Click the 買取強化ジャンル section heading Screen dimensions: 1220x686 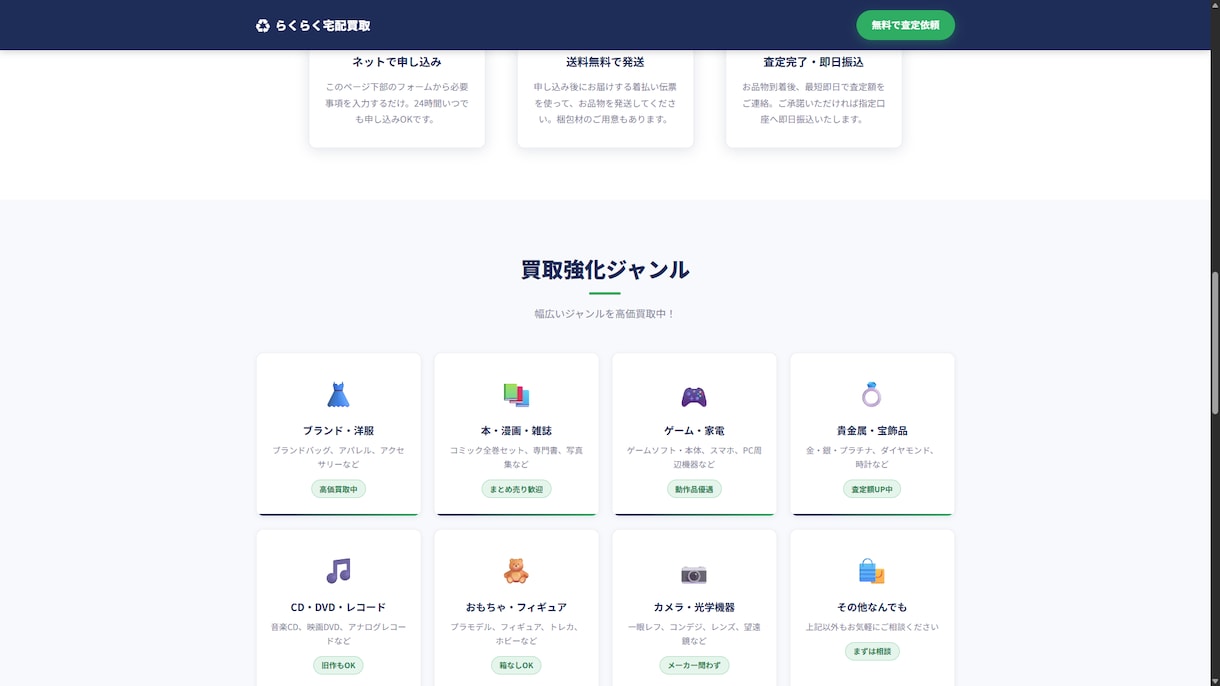point(605,270)
